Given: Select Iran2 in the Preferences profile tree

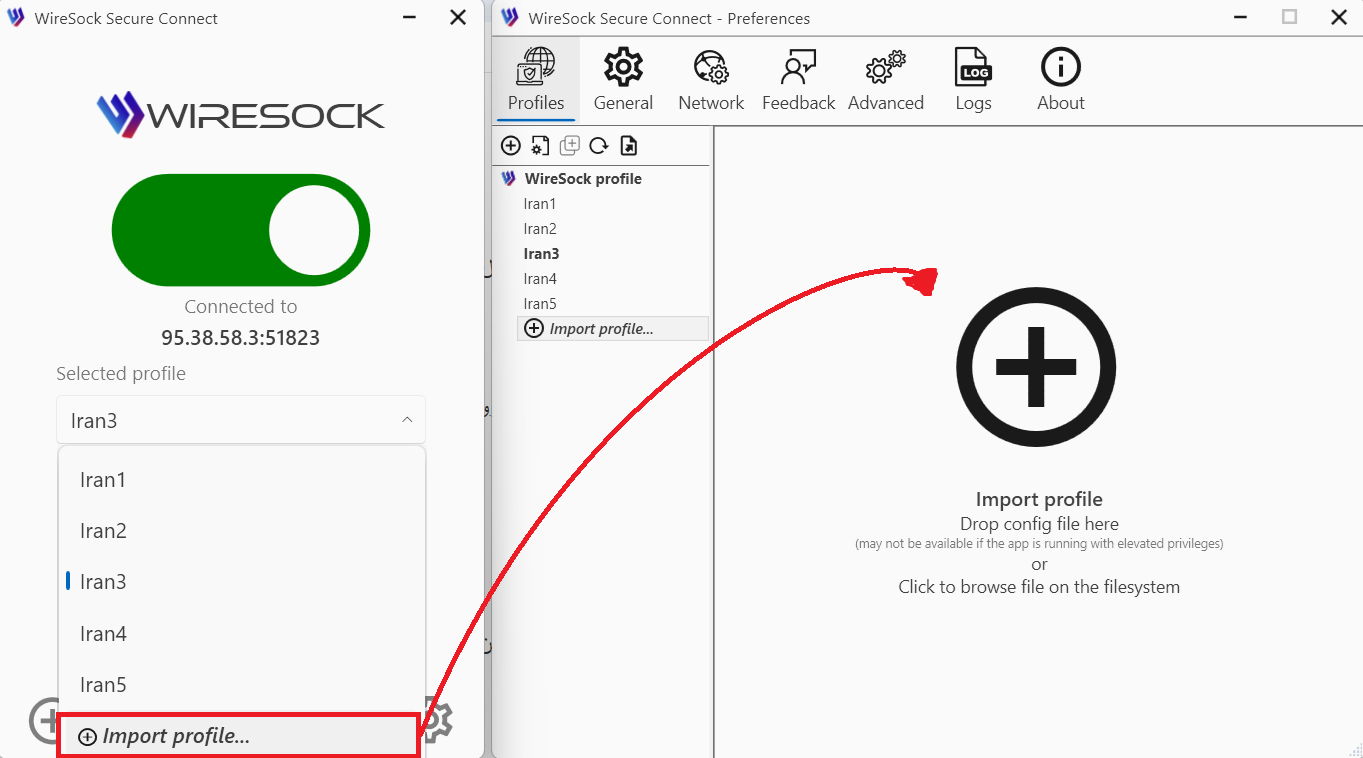Looking at the screenshot, I should (540, 229).
